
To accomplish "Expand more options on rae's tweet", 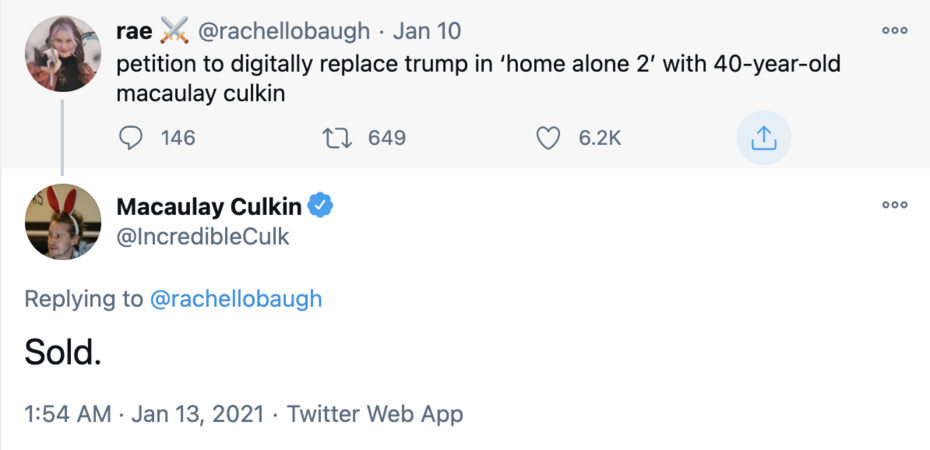I will point(894,31).
